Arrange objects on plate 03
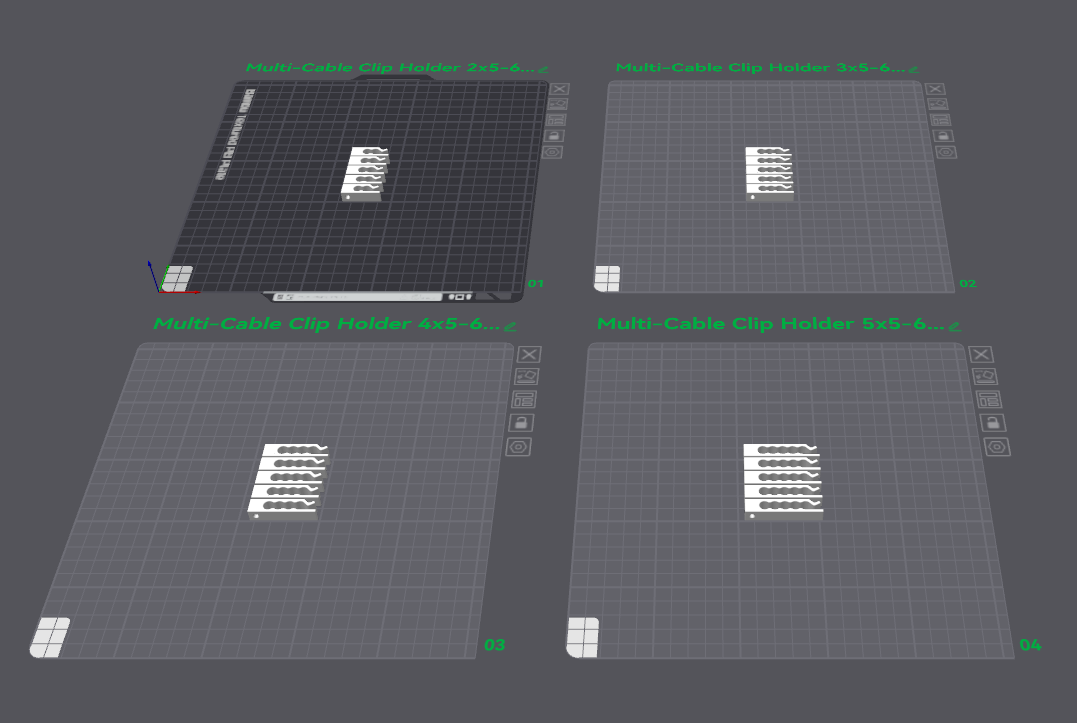The height and width of the screenshot is (723, 1077). [x=524, y=400]
